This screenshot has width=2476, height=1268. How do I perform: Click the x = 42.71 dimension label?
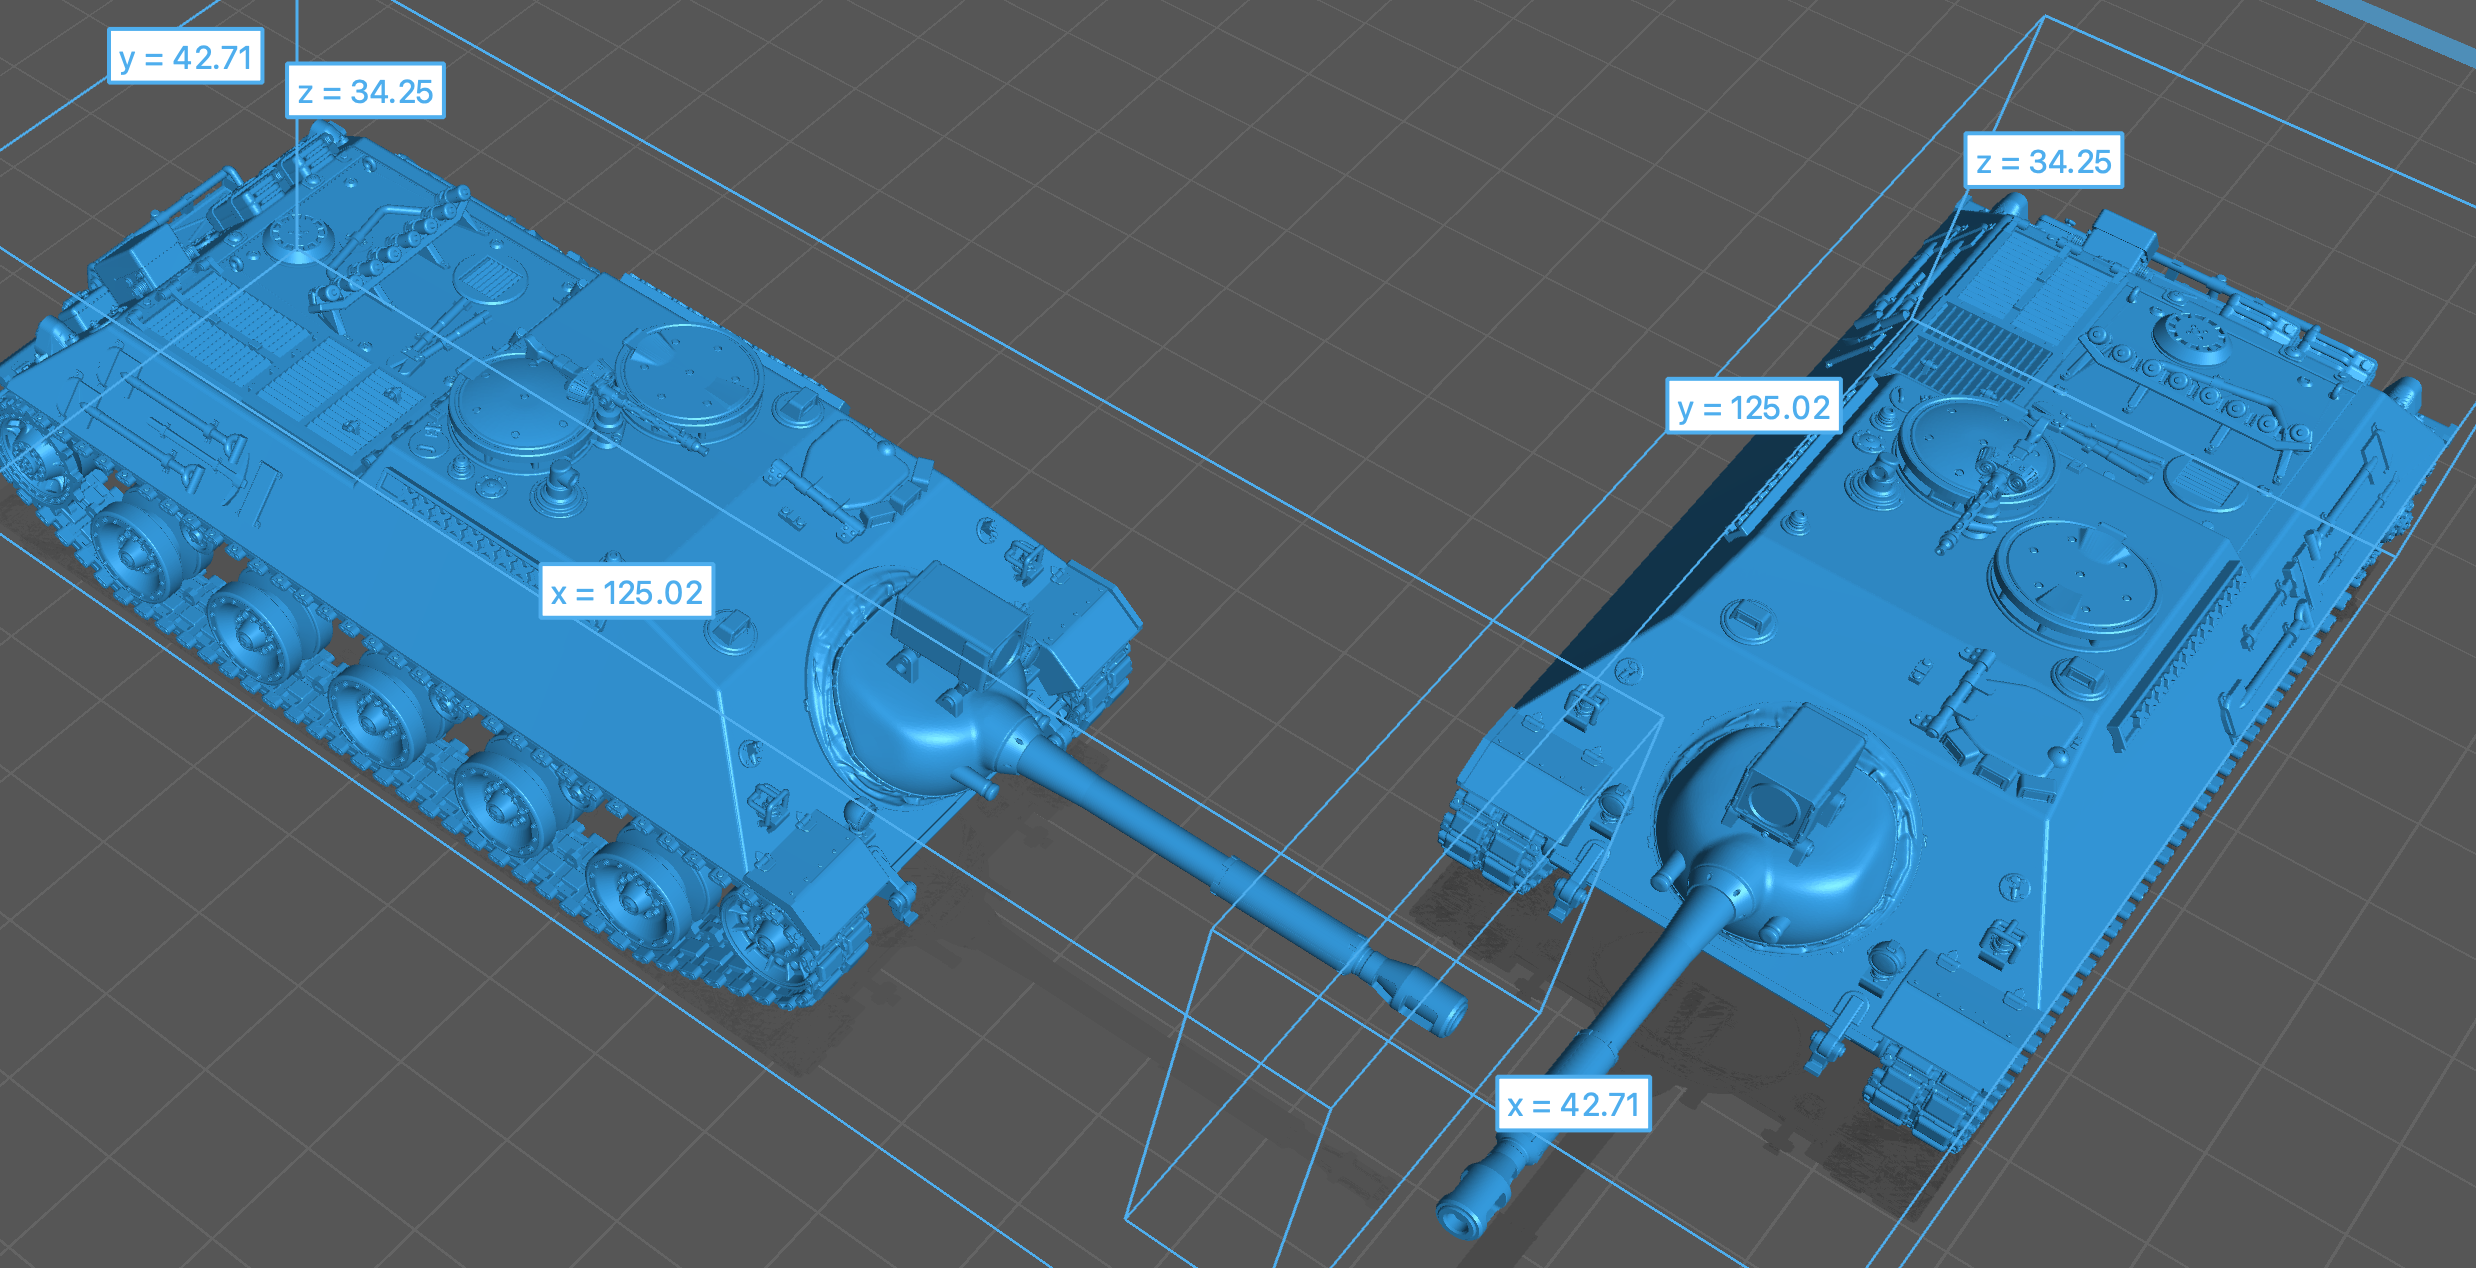(1572, 1104)
